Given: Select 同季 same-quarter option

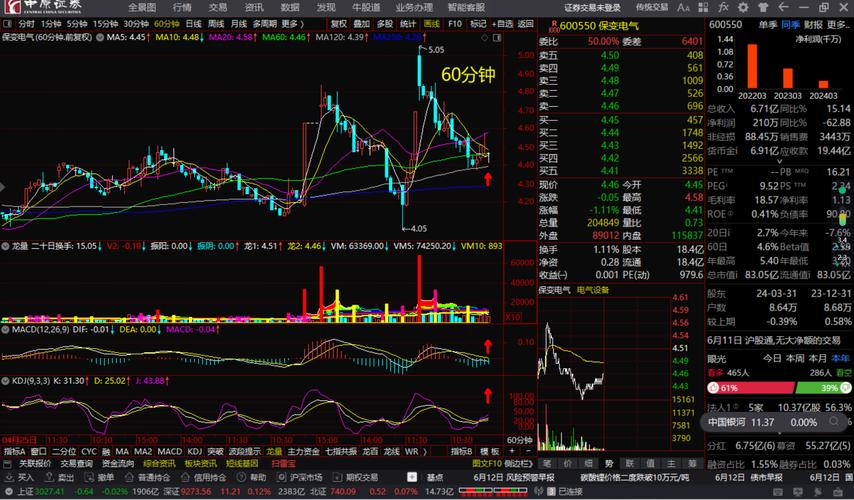Looking at the screenshot, I should tap(790, 25).
